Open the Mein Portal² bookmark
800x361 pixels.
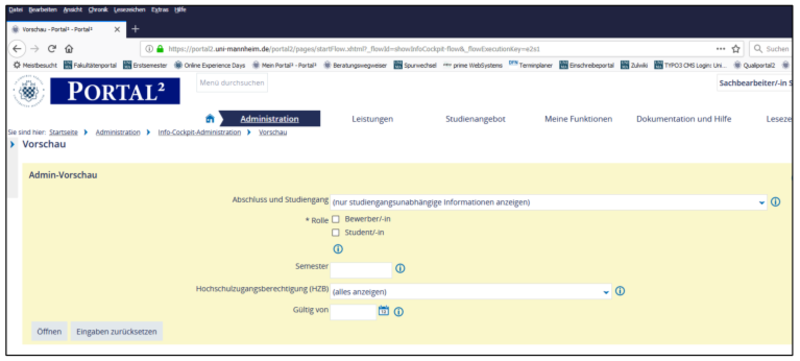click(x=285, y=65)
